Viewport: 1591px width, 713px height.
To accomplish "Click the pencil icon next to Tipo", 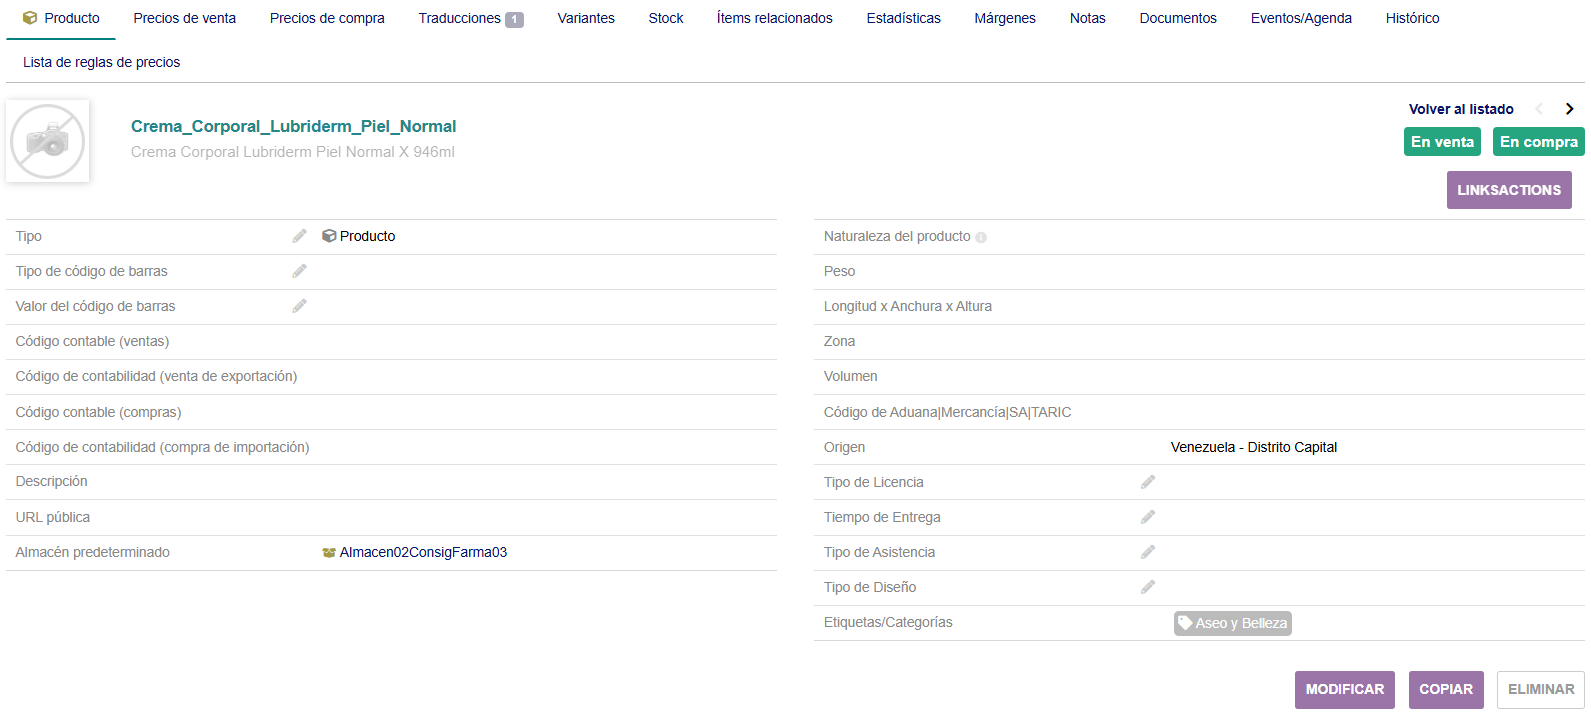I will (x=299, y=236).
